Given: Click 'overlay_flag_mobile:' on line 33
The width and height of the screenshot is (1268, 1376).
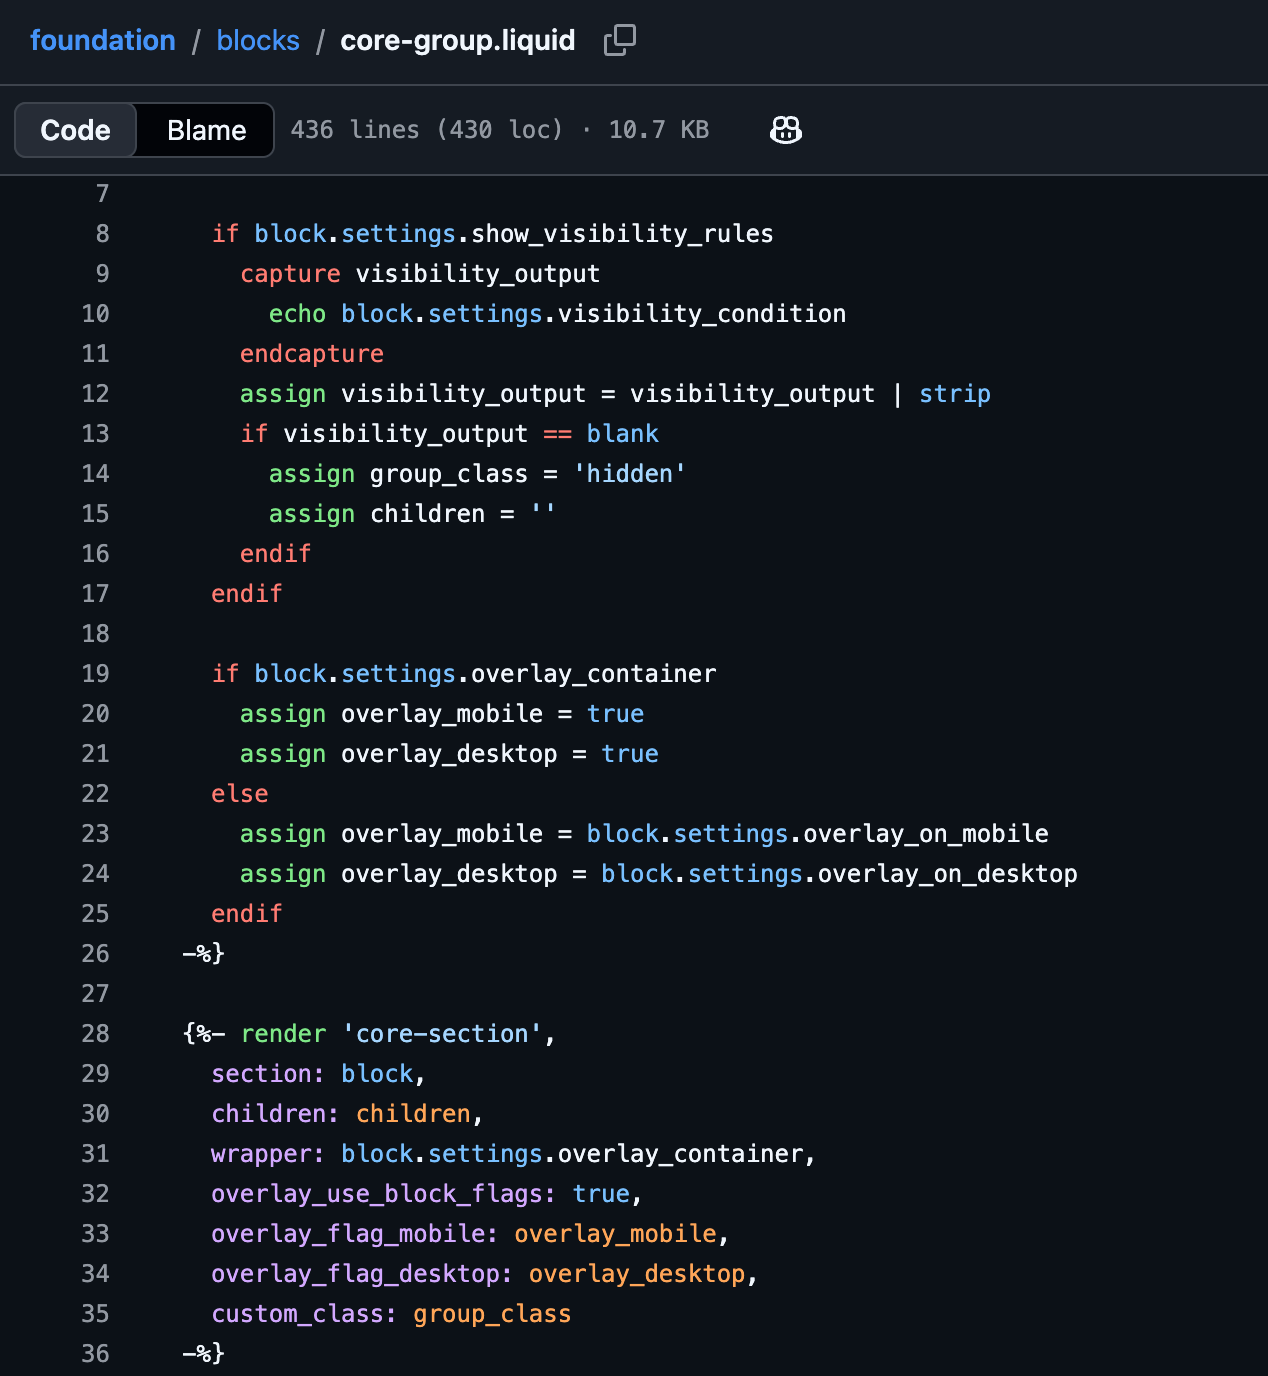Looking at the screenshot, I should (x=355, y=1234).
